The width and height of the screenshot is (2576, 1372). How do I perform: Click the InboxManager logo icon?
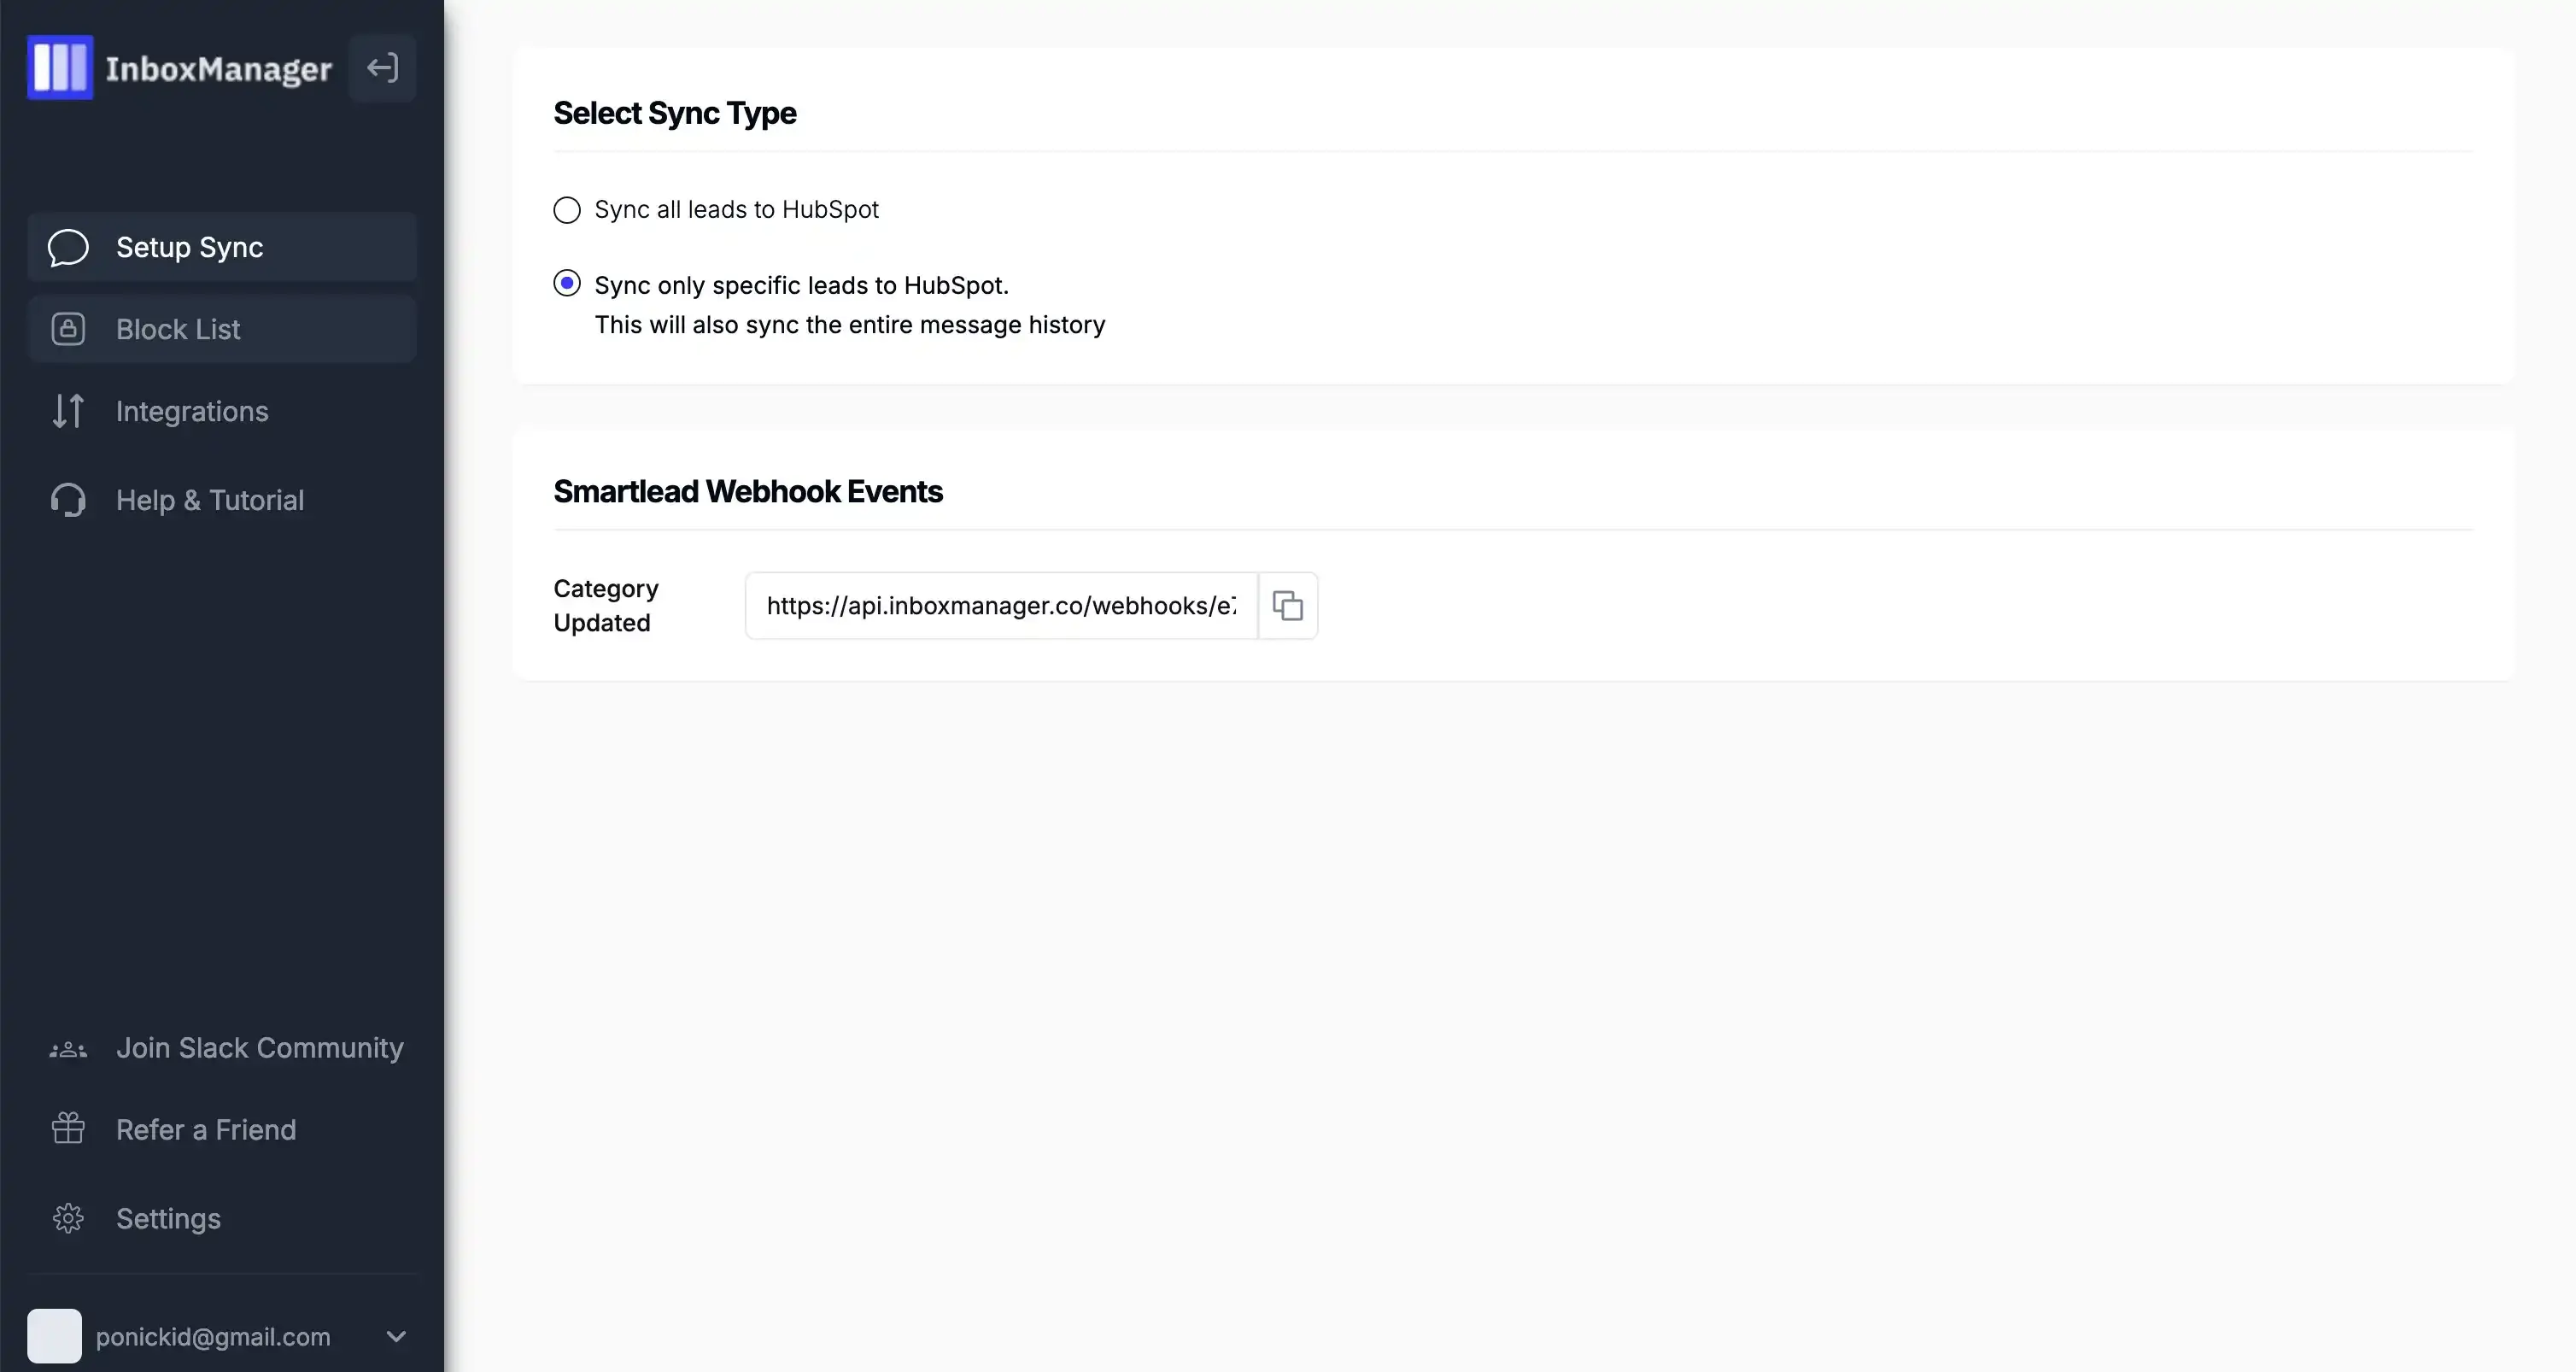pyautogui.click(x=60, y=67)
